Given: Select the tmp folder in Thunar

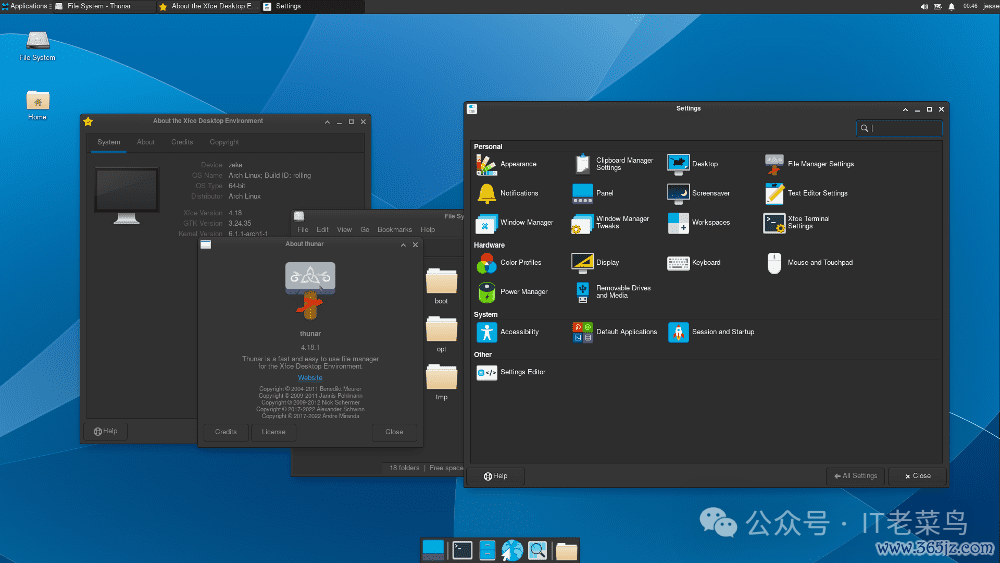Looking at the screenshot, I should pyautogui.click(x=441, y=382).
